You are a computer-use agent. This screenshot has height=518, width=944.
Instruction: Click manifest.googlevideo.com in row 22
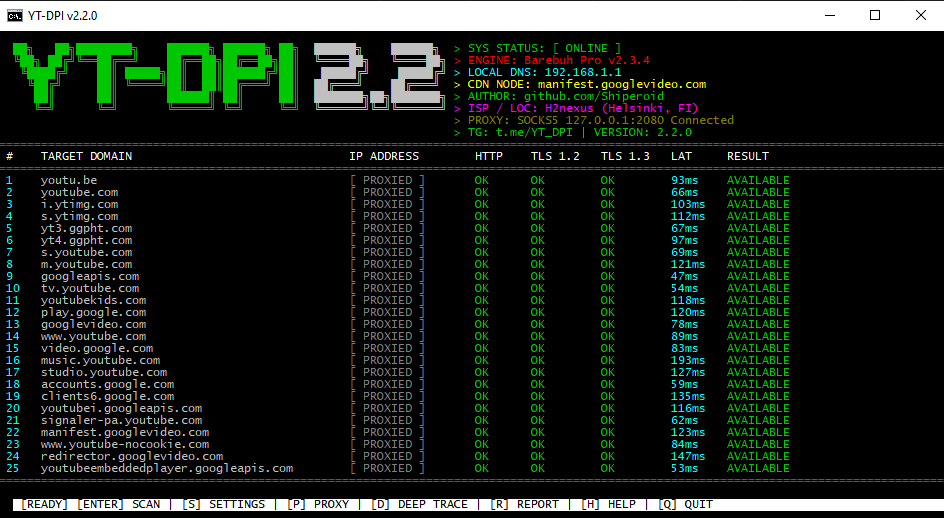tap(125, 432)
